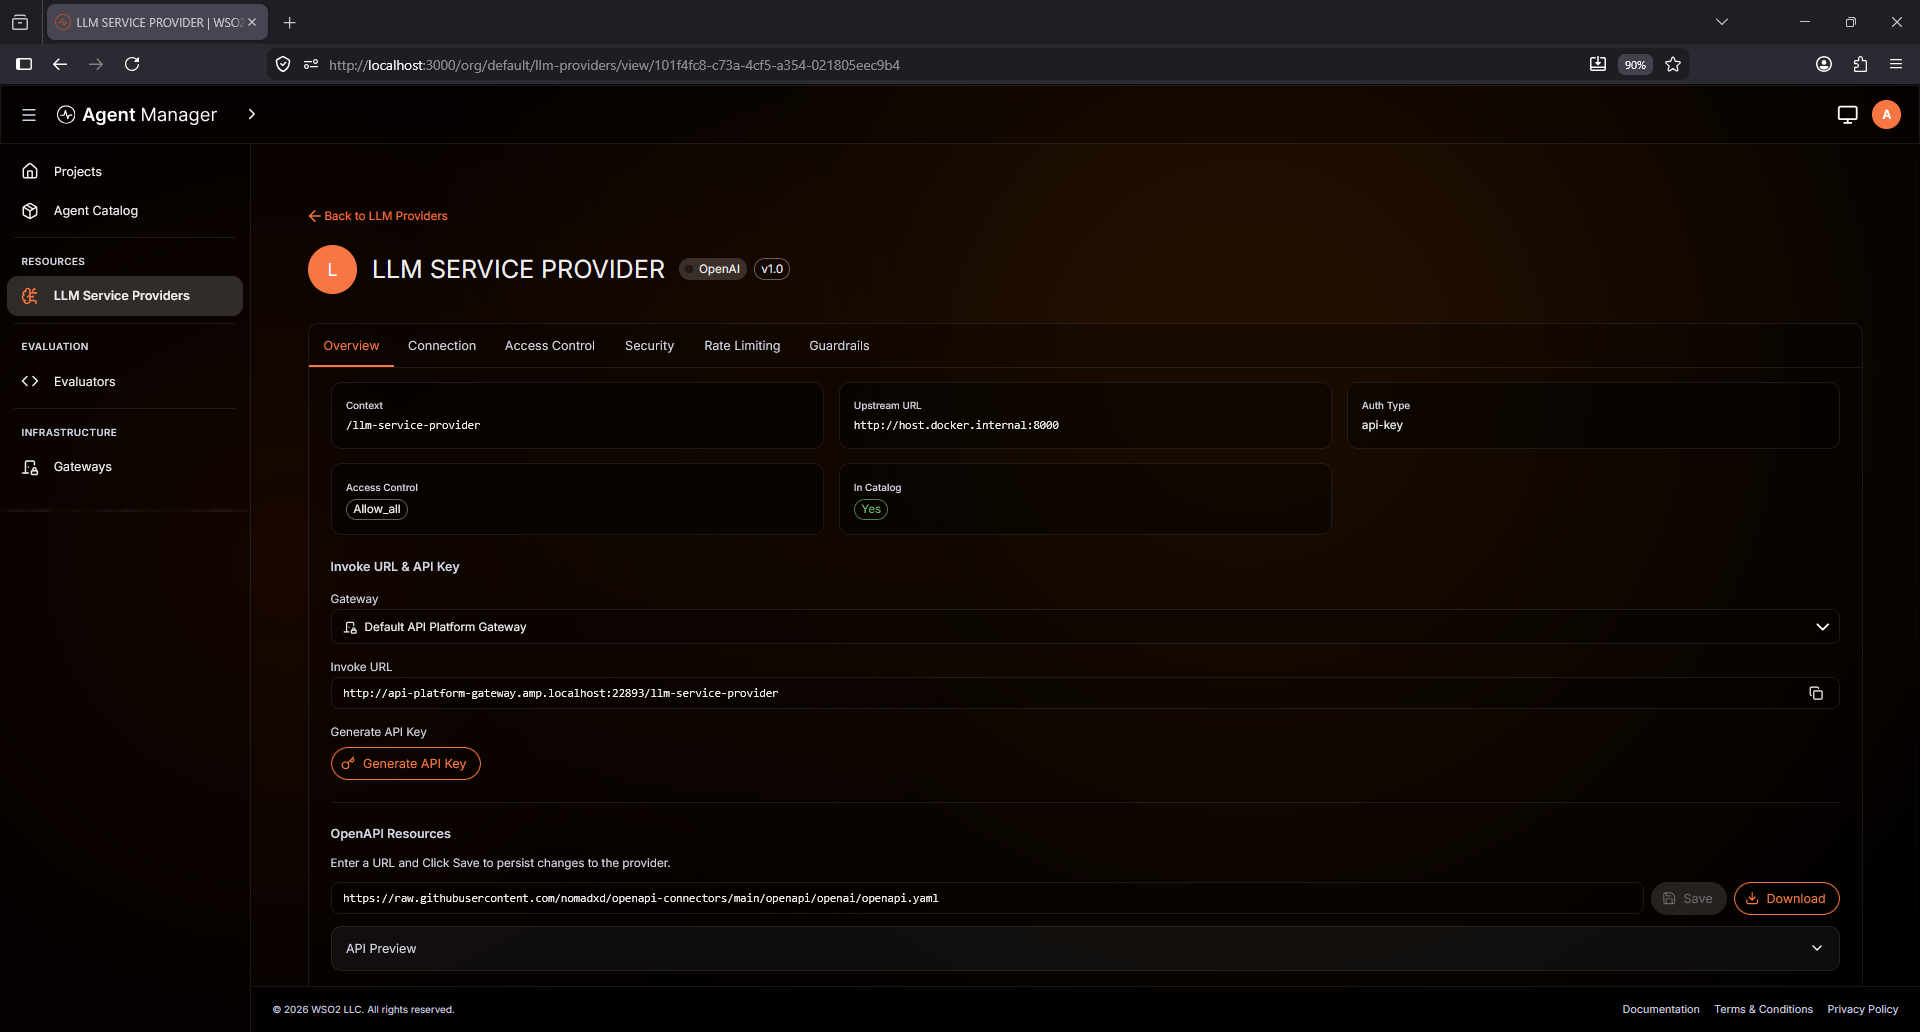Image resolution: width=1920 pixels, height=1032 pixels.
Task: Expand the API Preview section
Action: pyautogui.click(x=1084, y=949)
